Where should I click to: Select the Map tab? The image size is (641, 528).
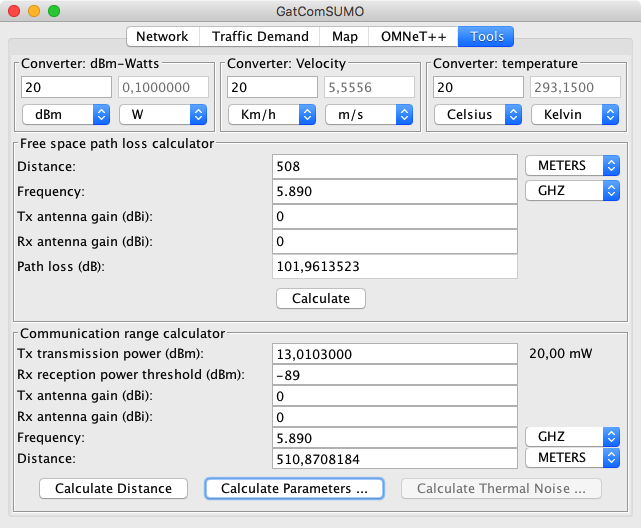[x=344, y=37]
